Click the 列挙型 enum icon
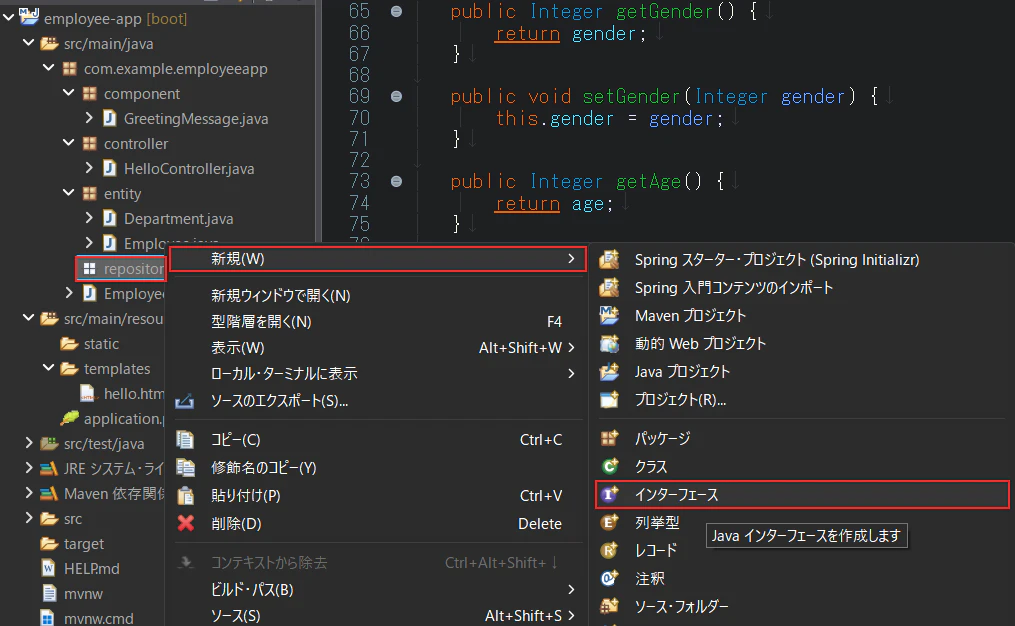 point(609,522)
